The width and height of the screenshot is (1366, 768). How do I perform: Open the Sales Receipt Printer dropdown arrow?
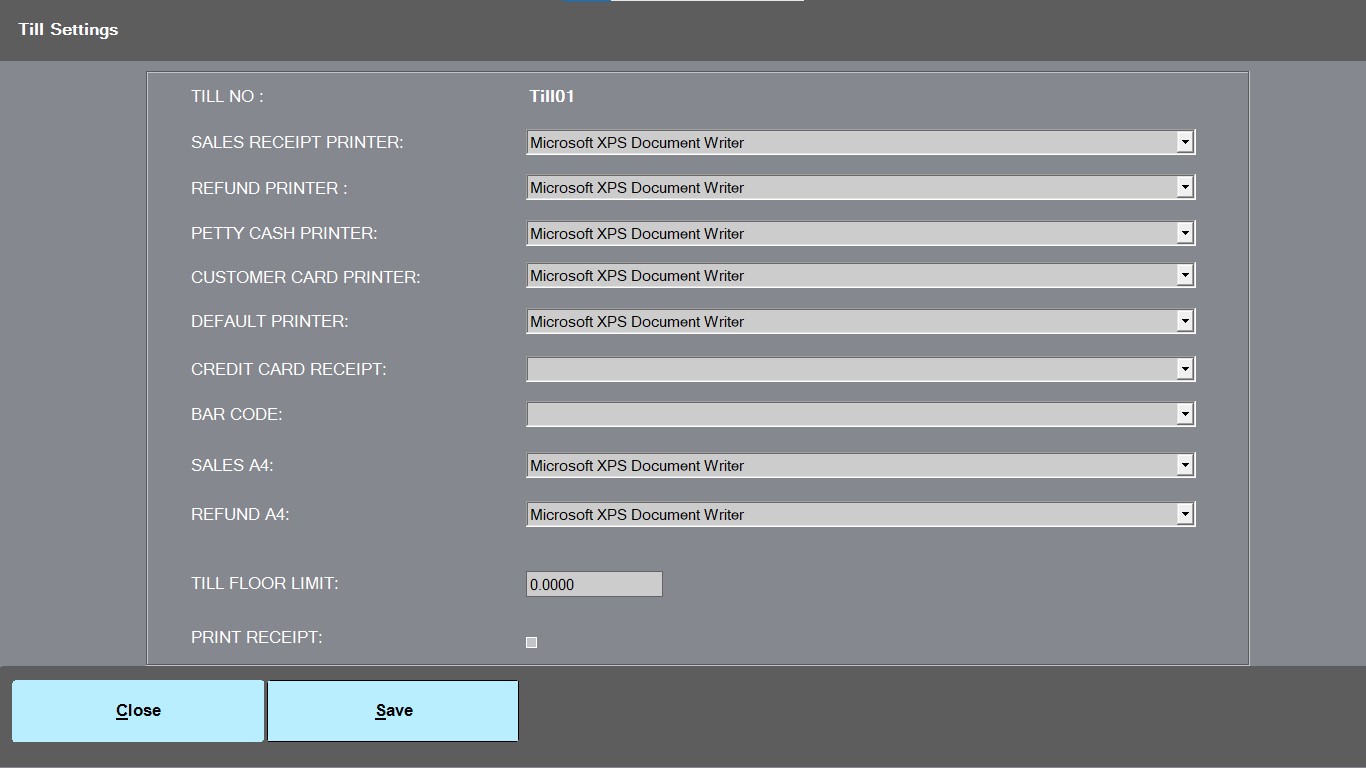click(x=1184, y=142)
